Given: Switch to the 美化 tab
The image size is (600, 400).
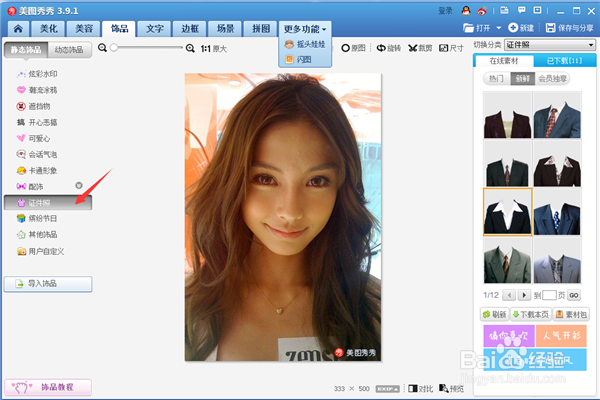Looking at the screenshot, I should tap(49, 29).
